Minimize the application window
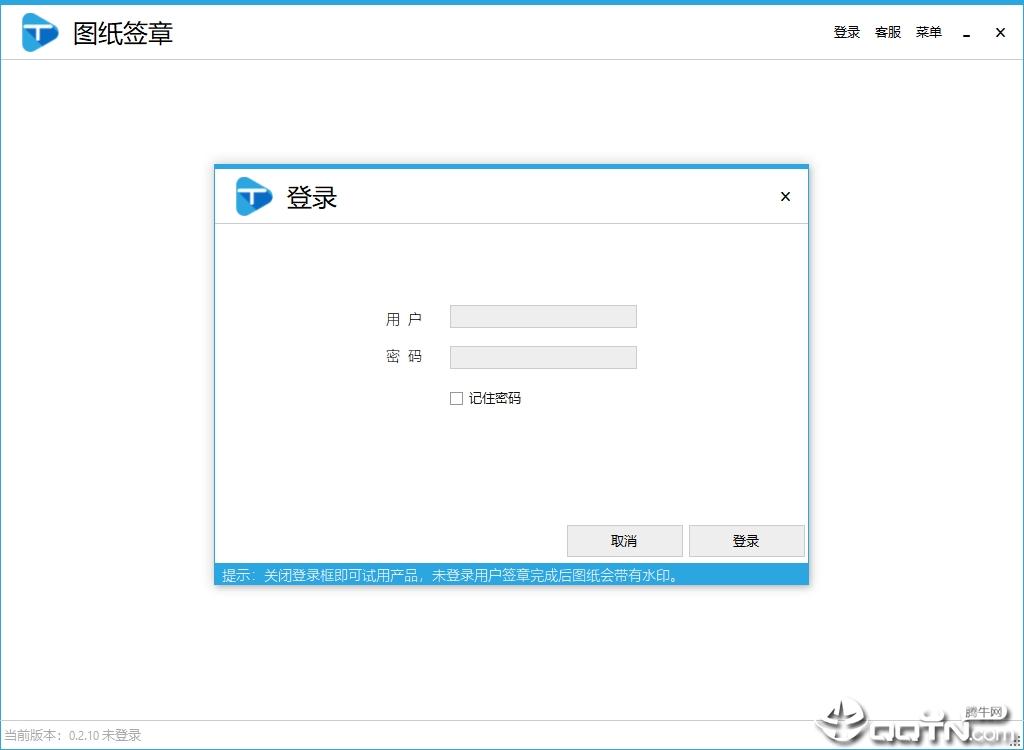The image size is (1024, 750). pos(966,31)
